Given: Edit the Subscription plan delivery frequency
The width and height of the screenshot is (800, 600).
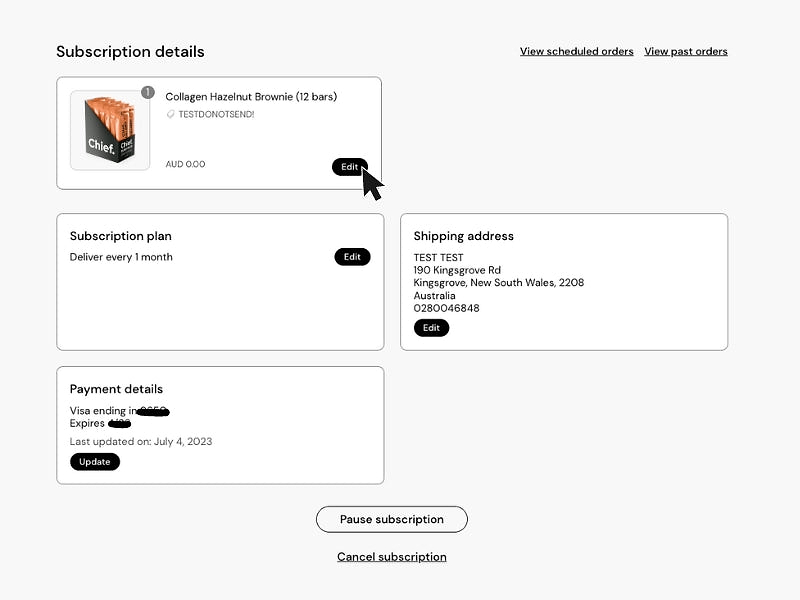Looking at the screenshot, I should (352, 257).
